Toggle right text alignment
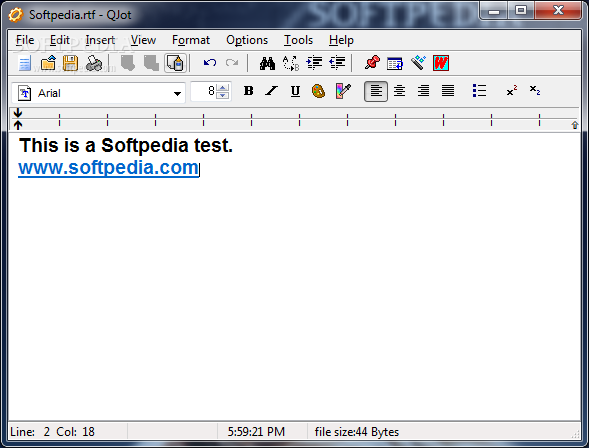The width and height of the screenshot is (589, 448). coord(423,91)
